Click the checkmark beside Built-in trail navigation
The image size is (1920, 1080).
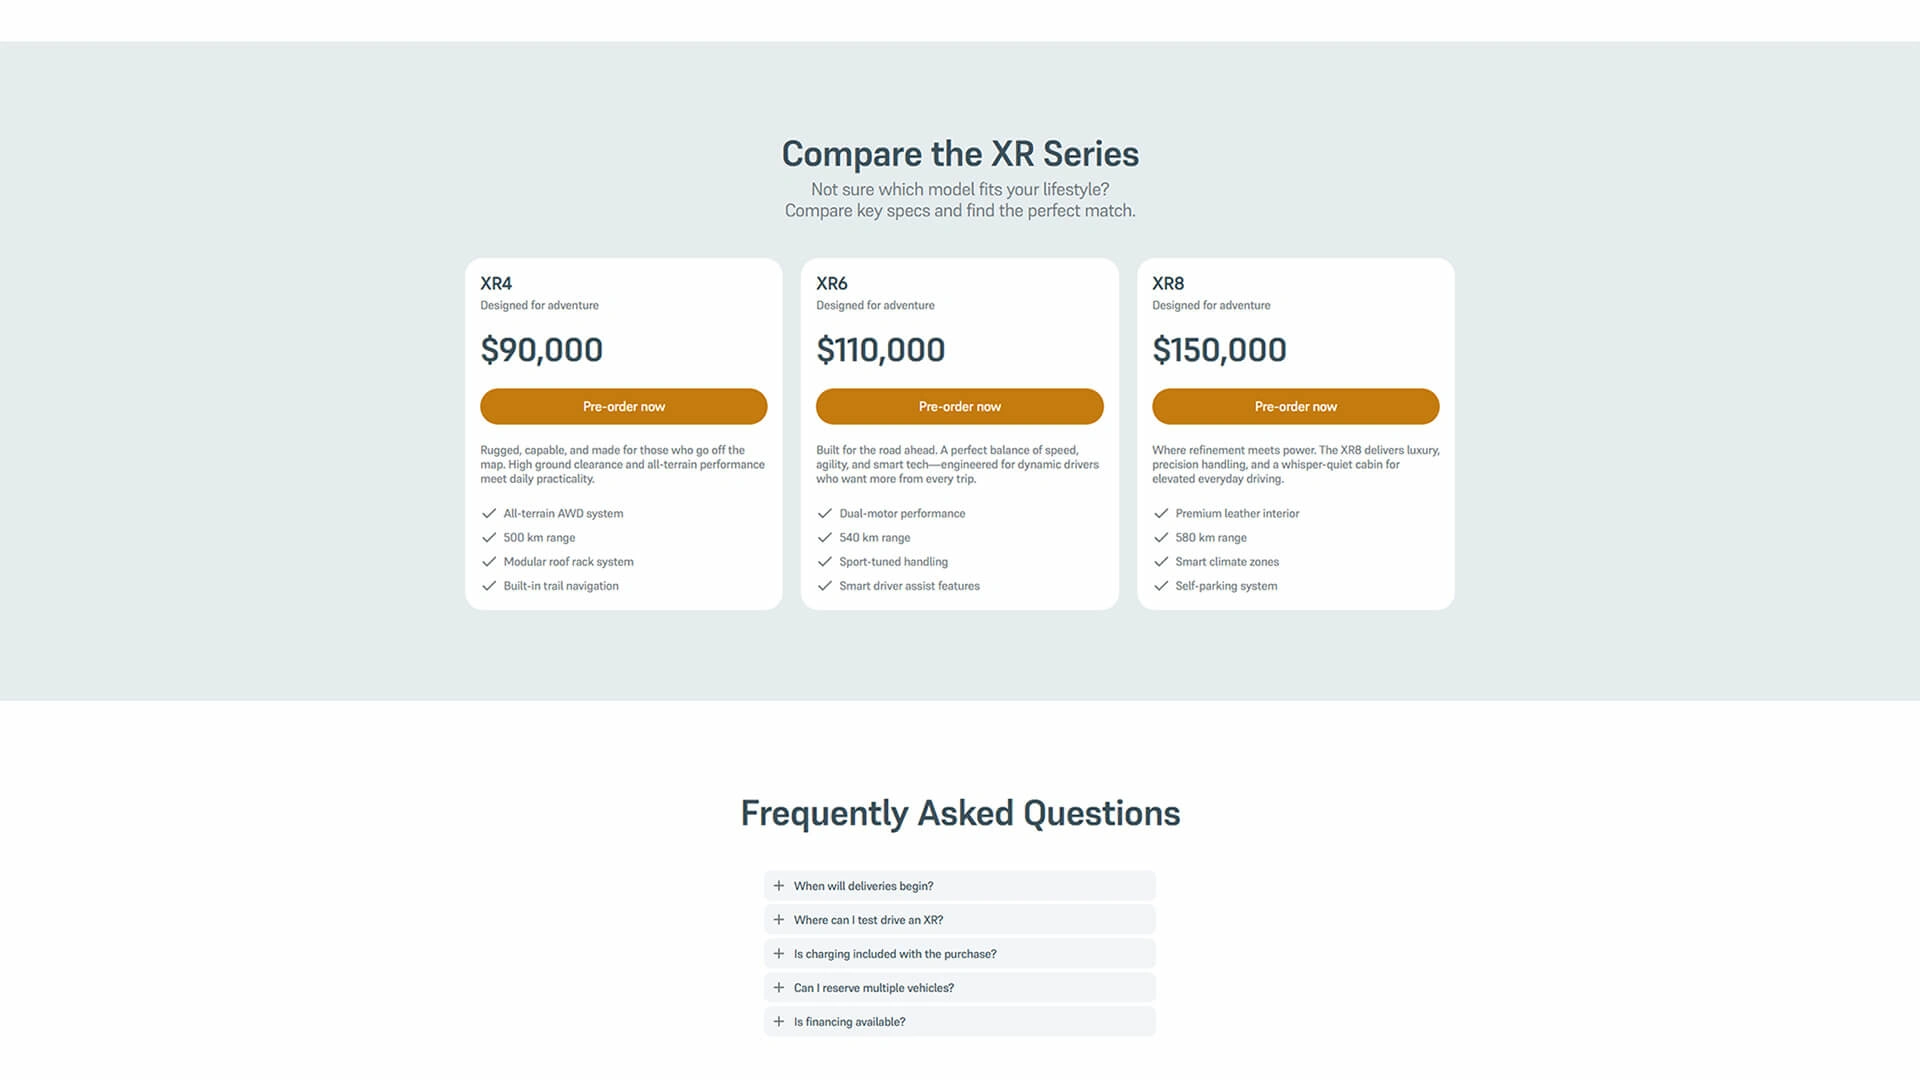[489, 585]
